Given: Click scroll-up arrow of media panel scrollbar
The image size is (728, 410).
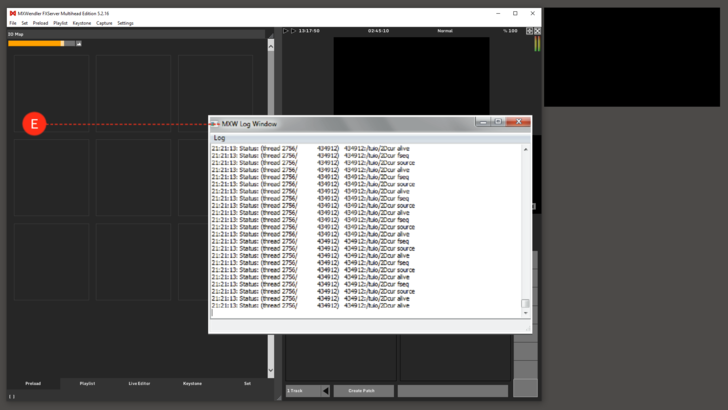Looking at the screenshot, I should click(x=271, y=46).
